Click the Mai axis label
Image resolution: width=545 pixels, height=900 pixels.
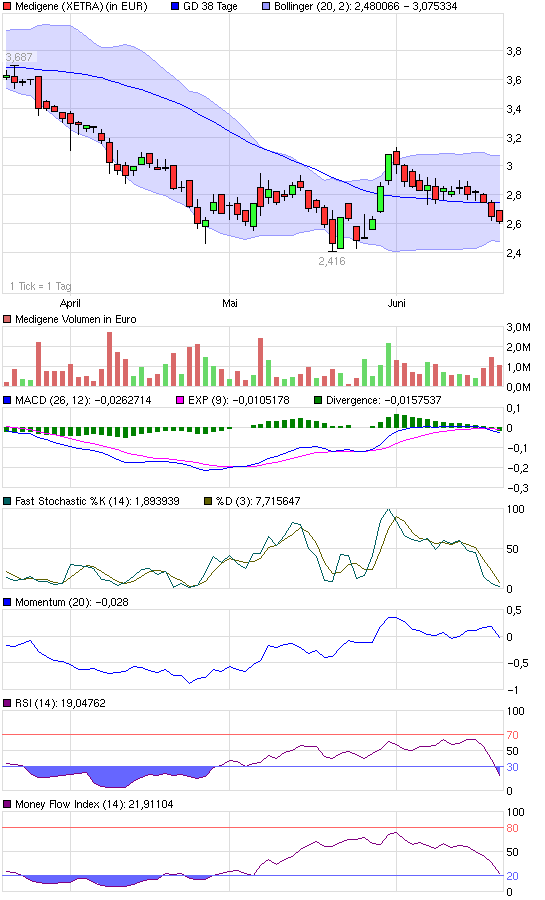229,303
